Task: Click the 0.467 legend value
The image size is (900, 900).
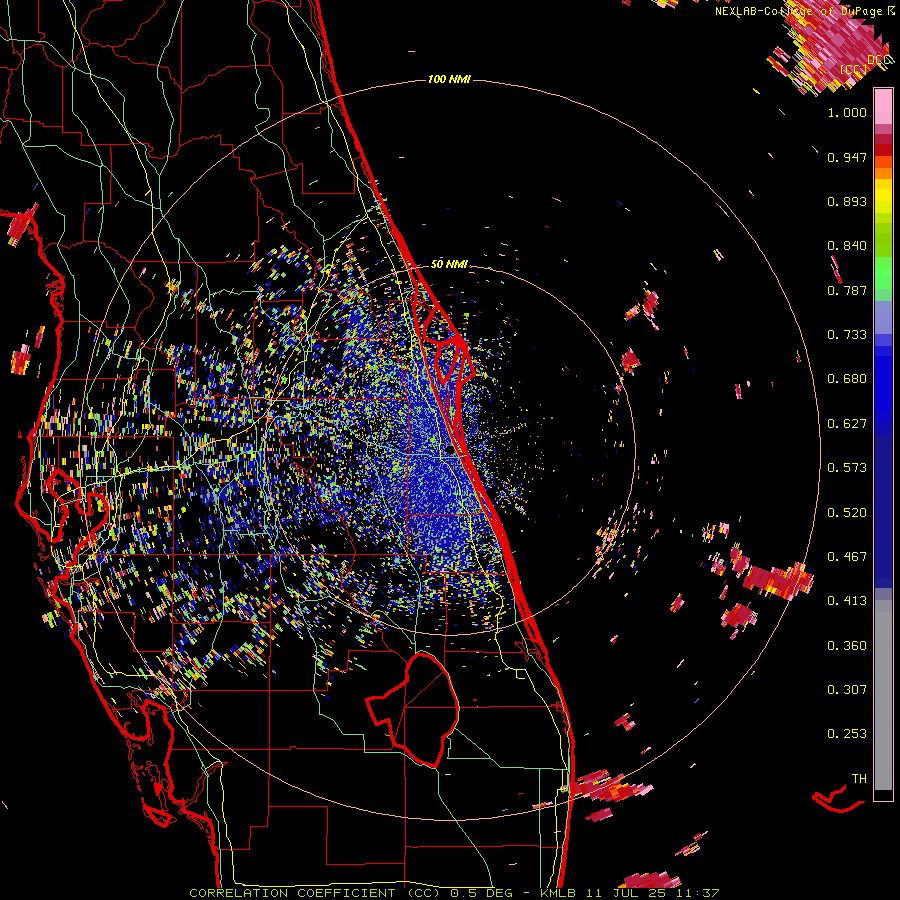Action: point(847,557)
